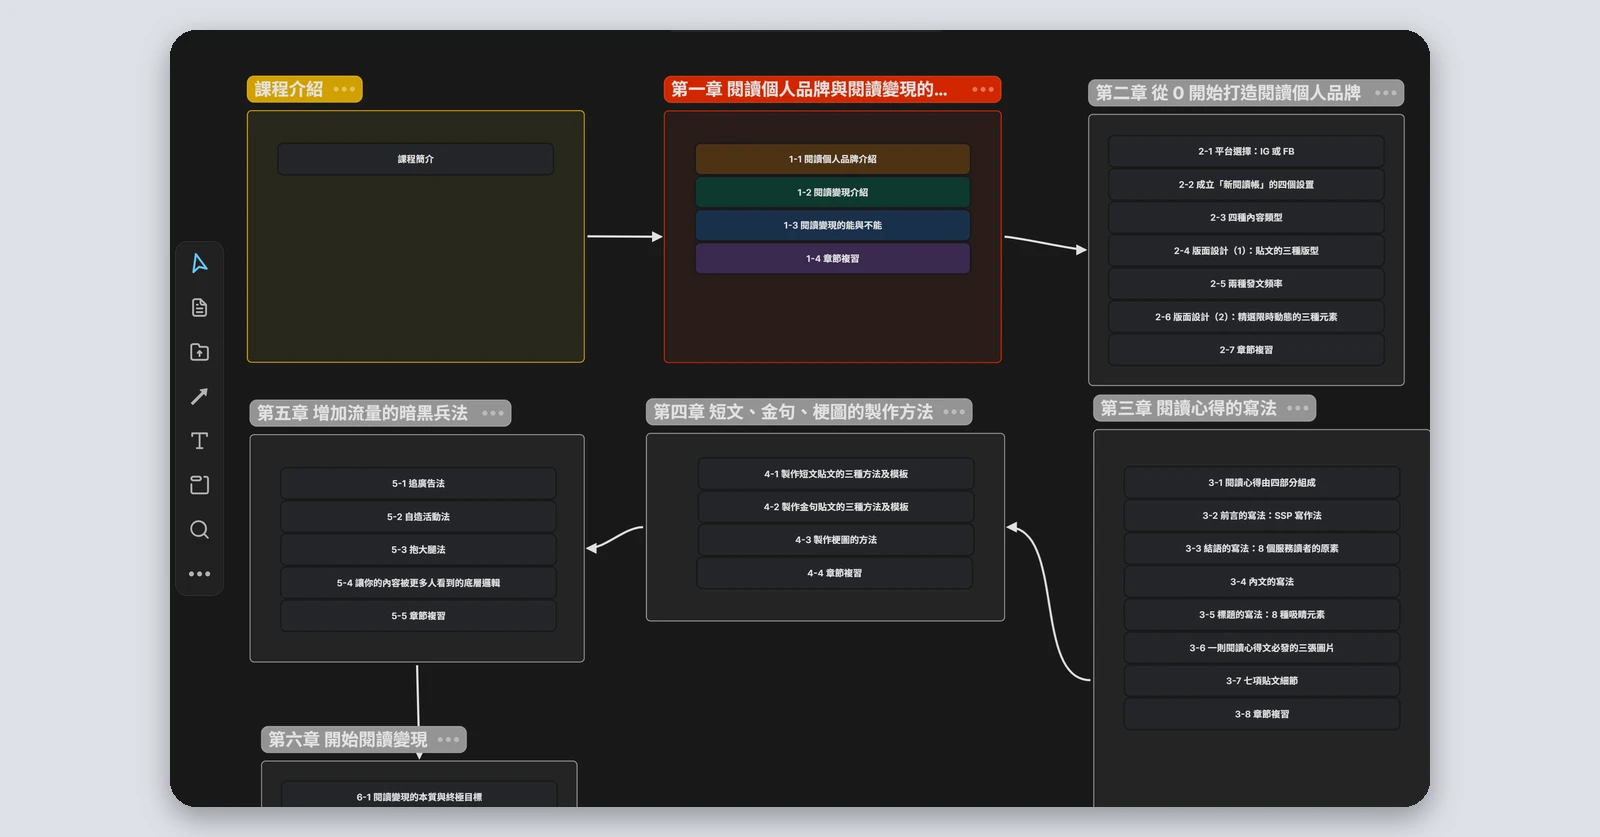
Task: Open the 2-3 四種內容類型 card
Action: point(1246,217)
